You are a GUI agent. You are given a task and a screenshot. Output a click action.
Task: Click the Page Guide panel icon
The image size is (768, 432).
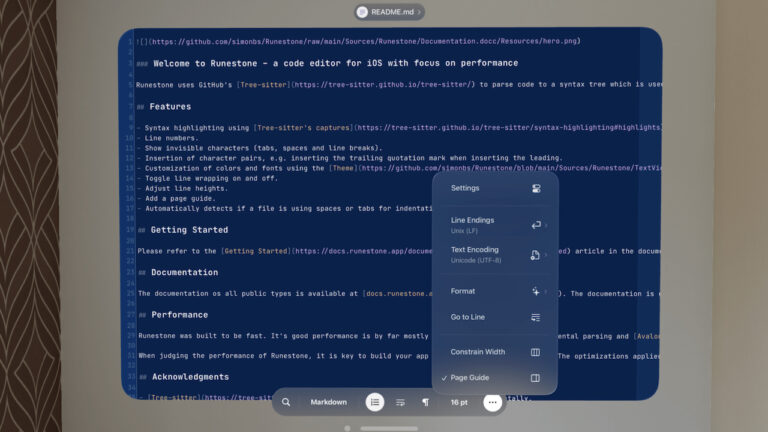(535, 378)
